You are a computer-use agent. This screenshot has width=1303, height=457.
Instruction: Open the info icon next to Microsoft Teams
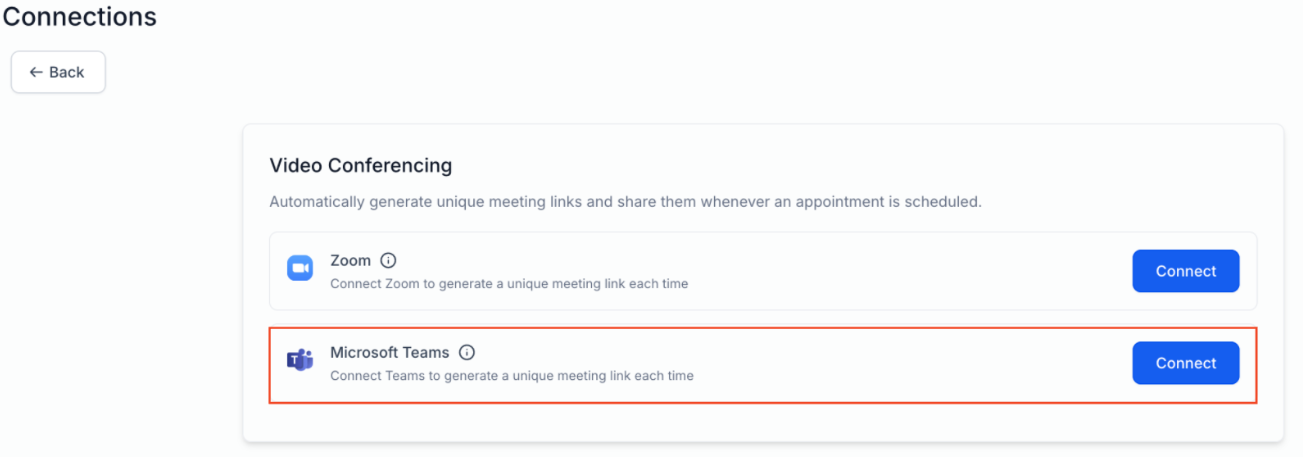pyautogui.click(x=467, y=352)
